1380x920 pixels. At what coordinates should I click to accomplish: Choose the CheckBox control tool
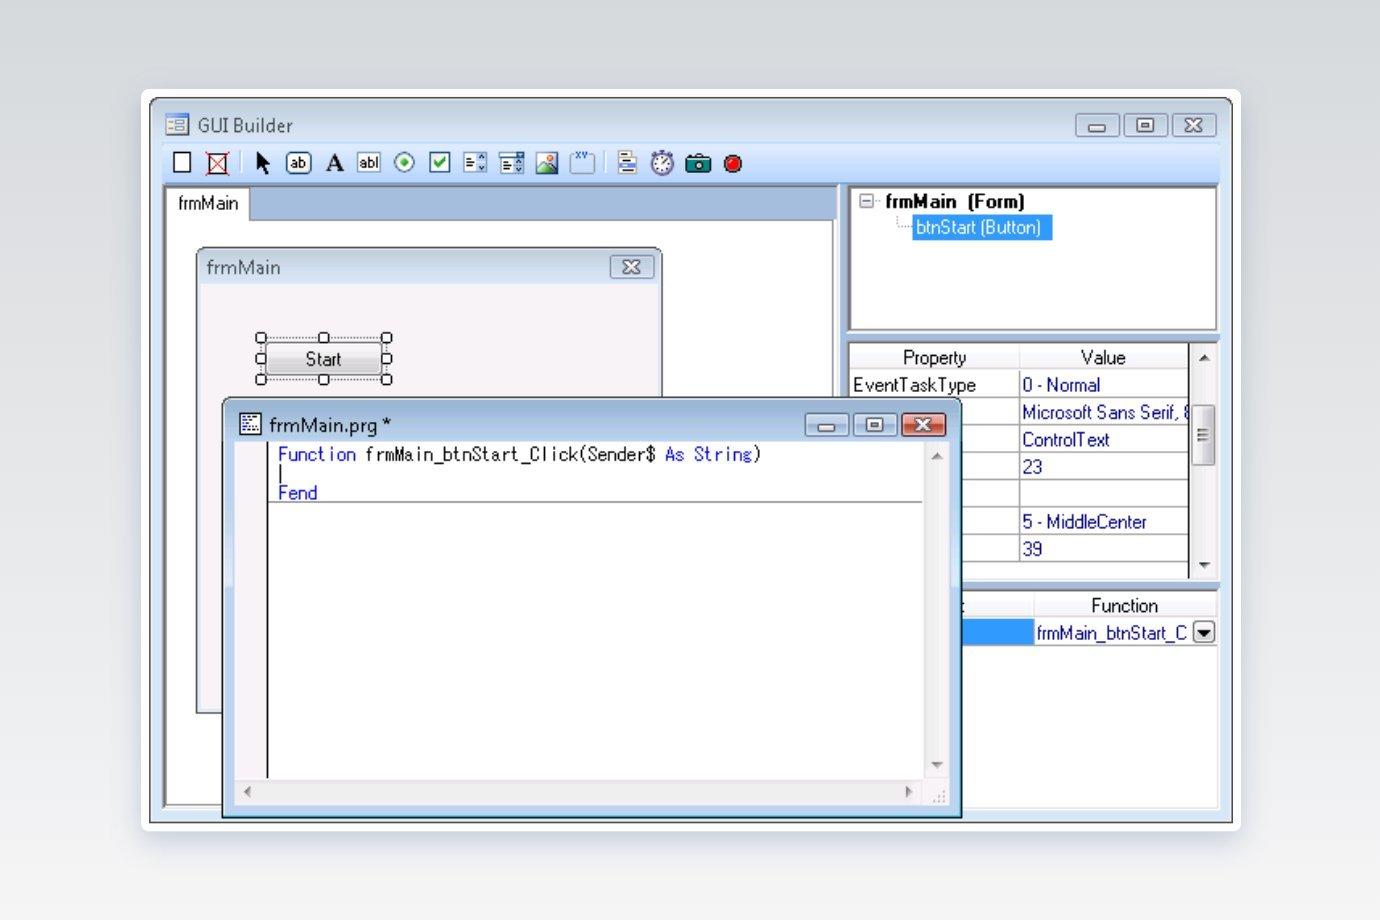click(440, 163)
